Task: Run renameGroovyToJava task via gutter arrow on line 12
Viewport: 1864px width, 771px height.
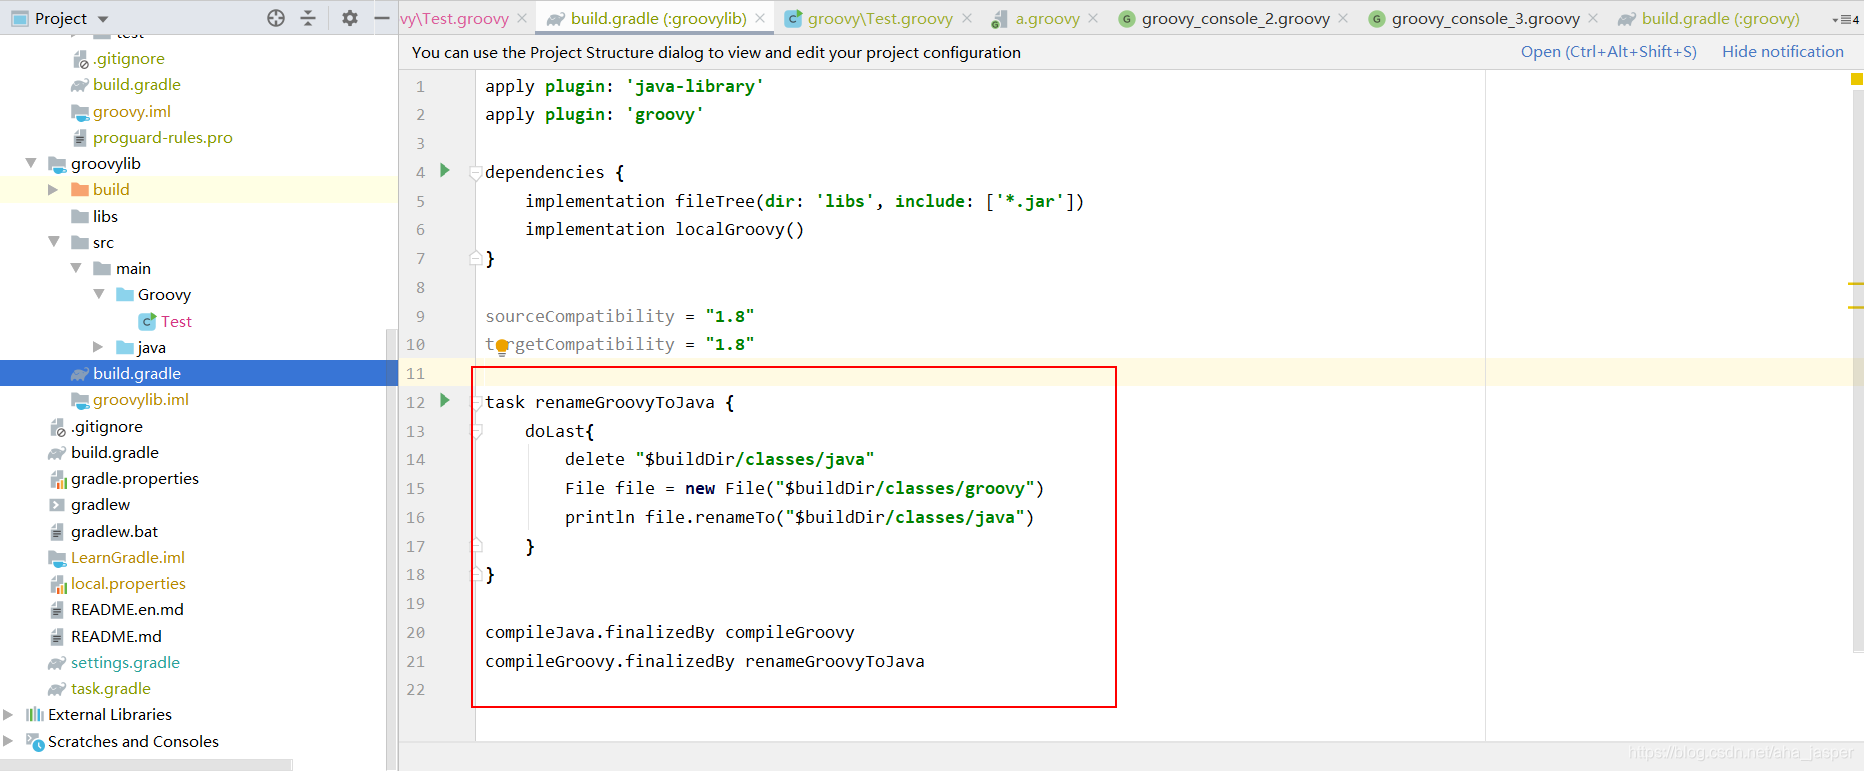Action: pyautogui.click(x=445, y=401)
